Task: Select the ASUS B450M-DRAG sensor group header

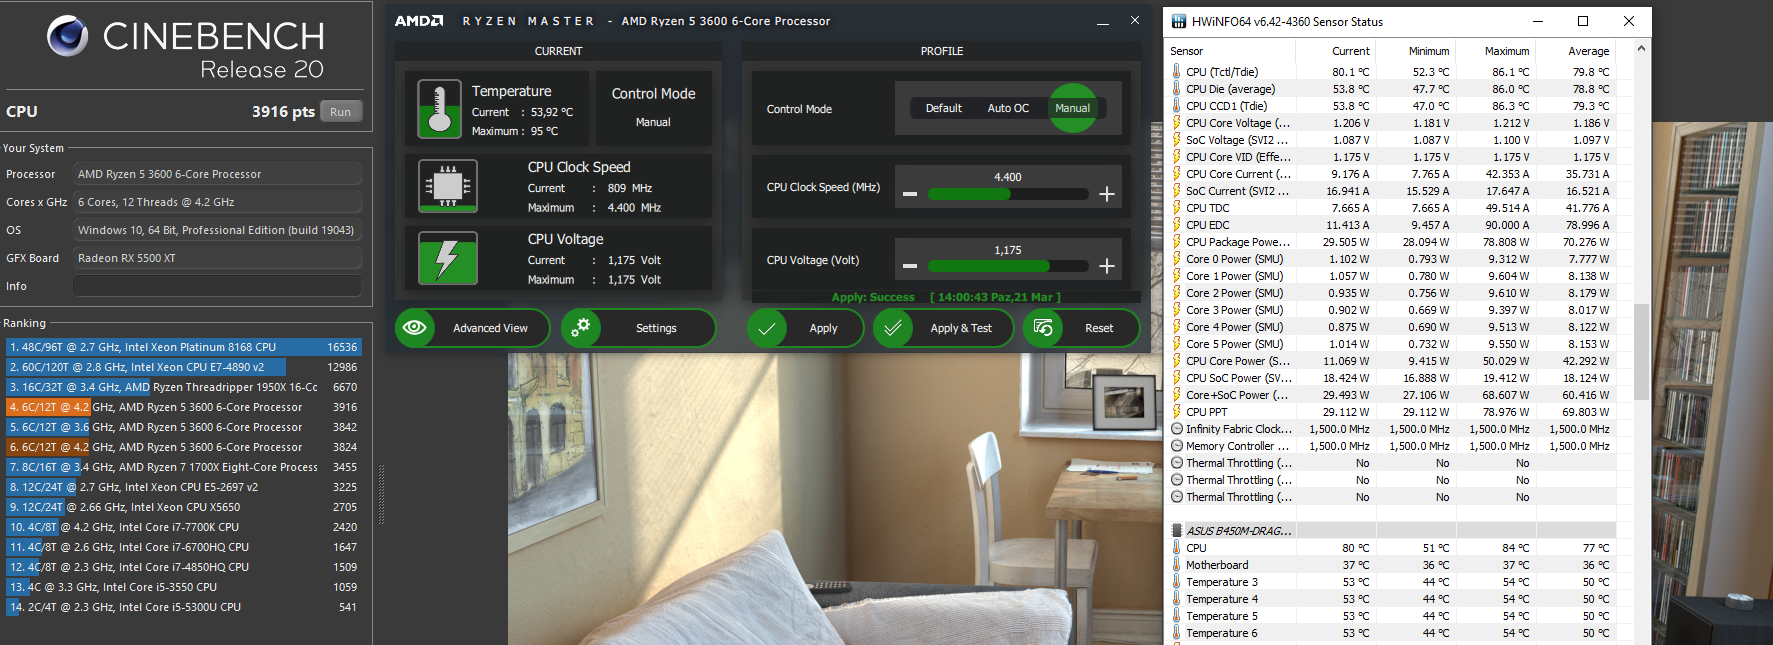Action: [1392, 531]
